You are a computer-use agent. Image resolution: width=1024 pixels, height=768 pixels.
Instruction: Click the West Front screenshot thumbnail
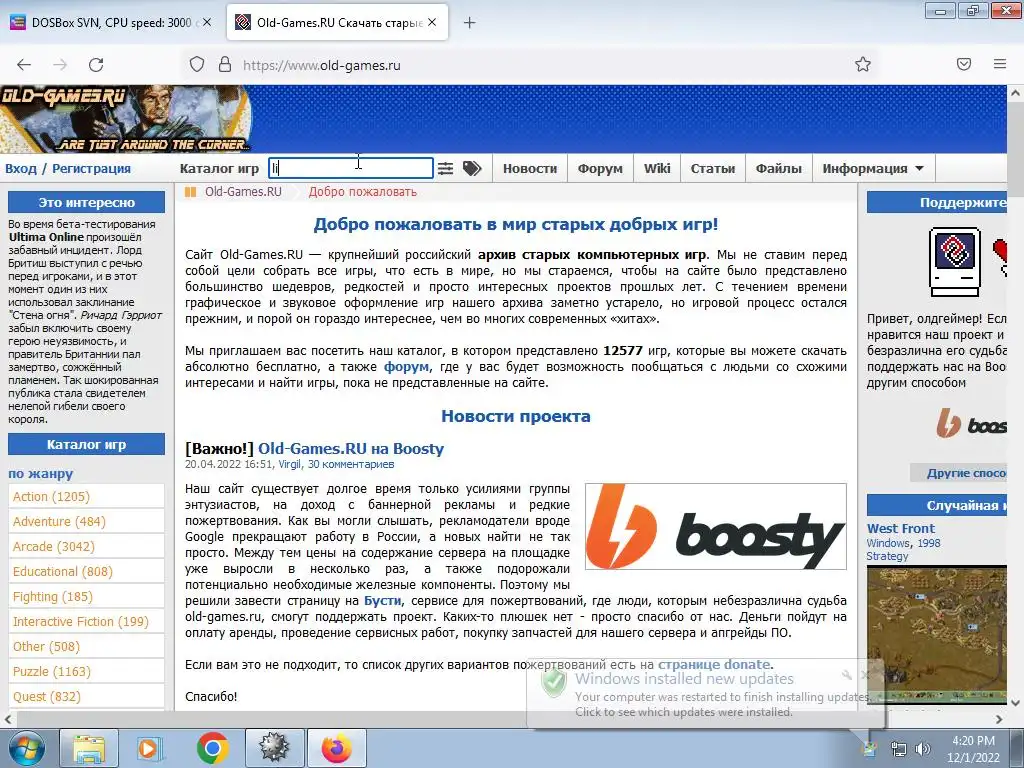point(936,635)
